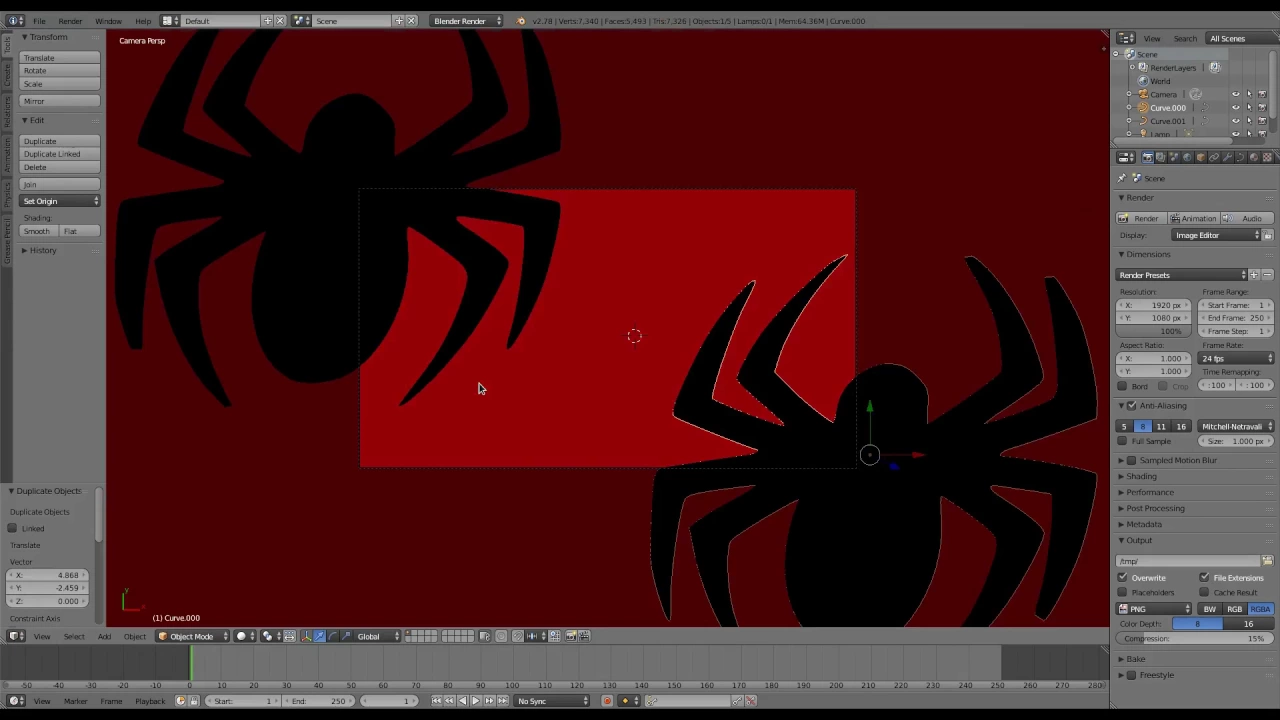This screenshot has height=720, width=1280.
Task: Open the Object properties cube tab
Action: click(1200, 157)
